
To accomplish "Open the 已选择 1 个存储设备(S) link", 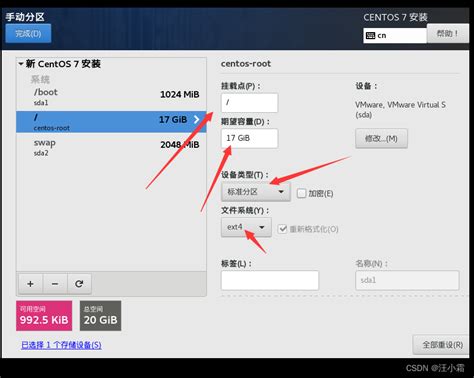I will tap(61, 345).
